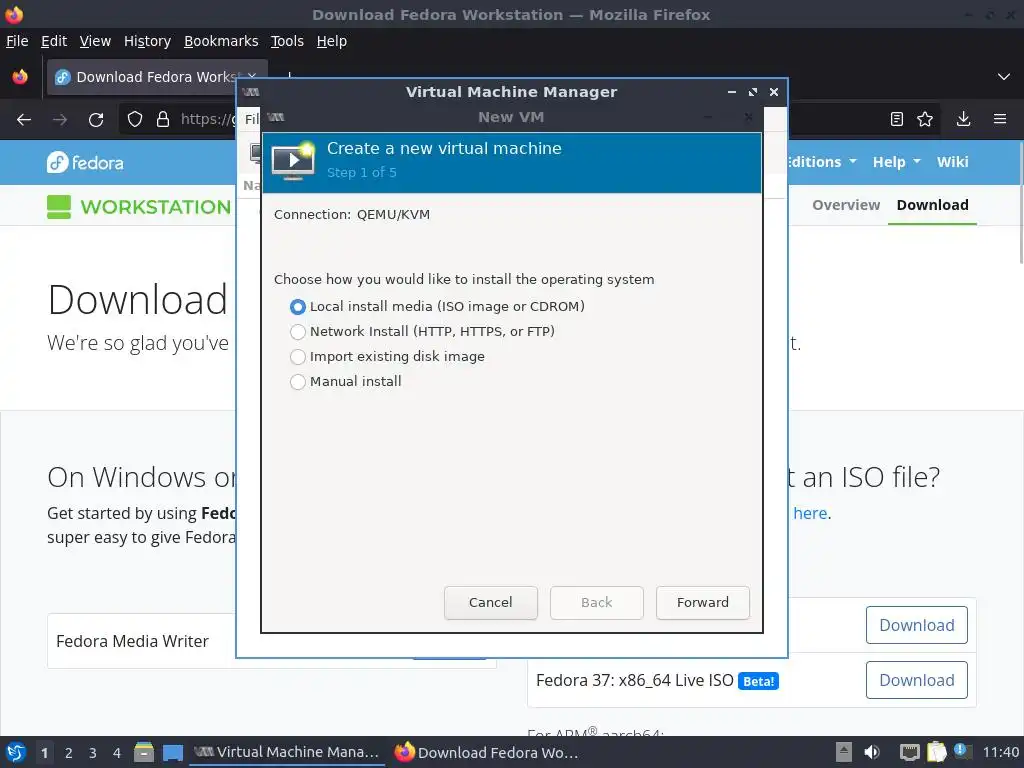
Task: Activate Virtual Machine Manager taskbar entry
Action: (x=287, y=752)
